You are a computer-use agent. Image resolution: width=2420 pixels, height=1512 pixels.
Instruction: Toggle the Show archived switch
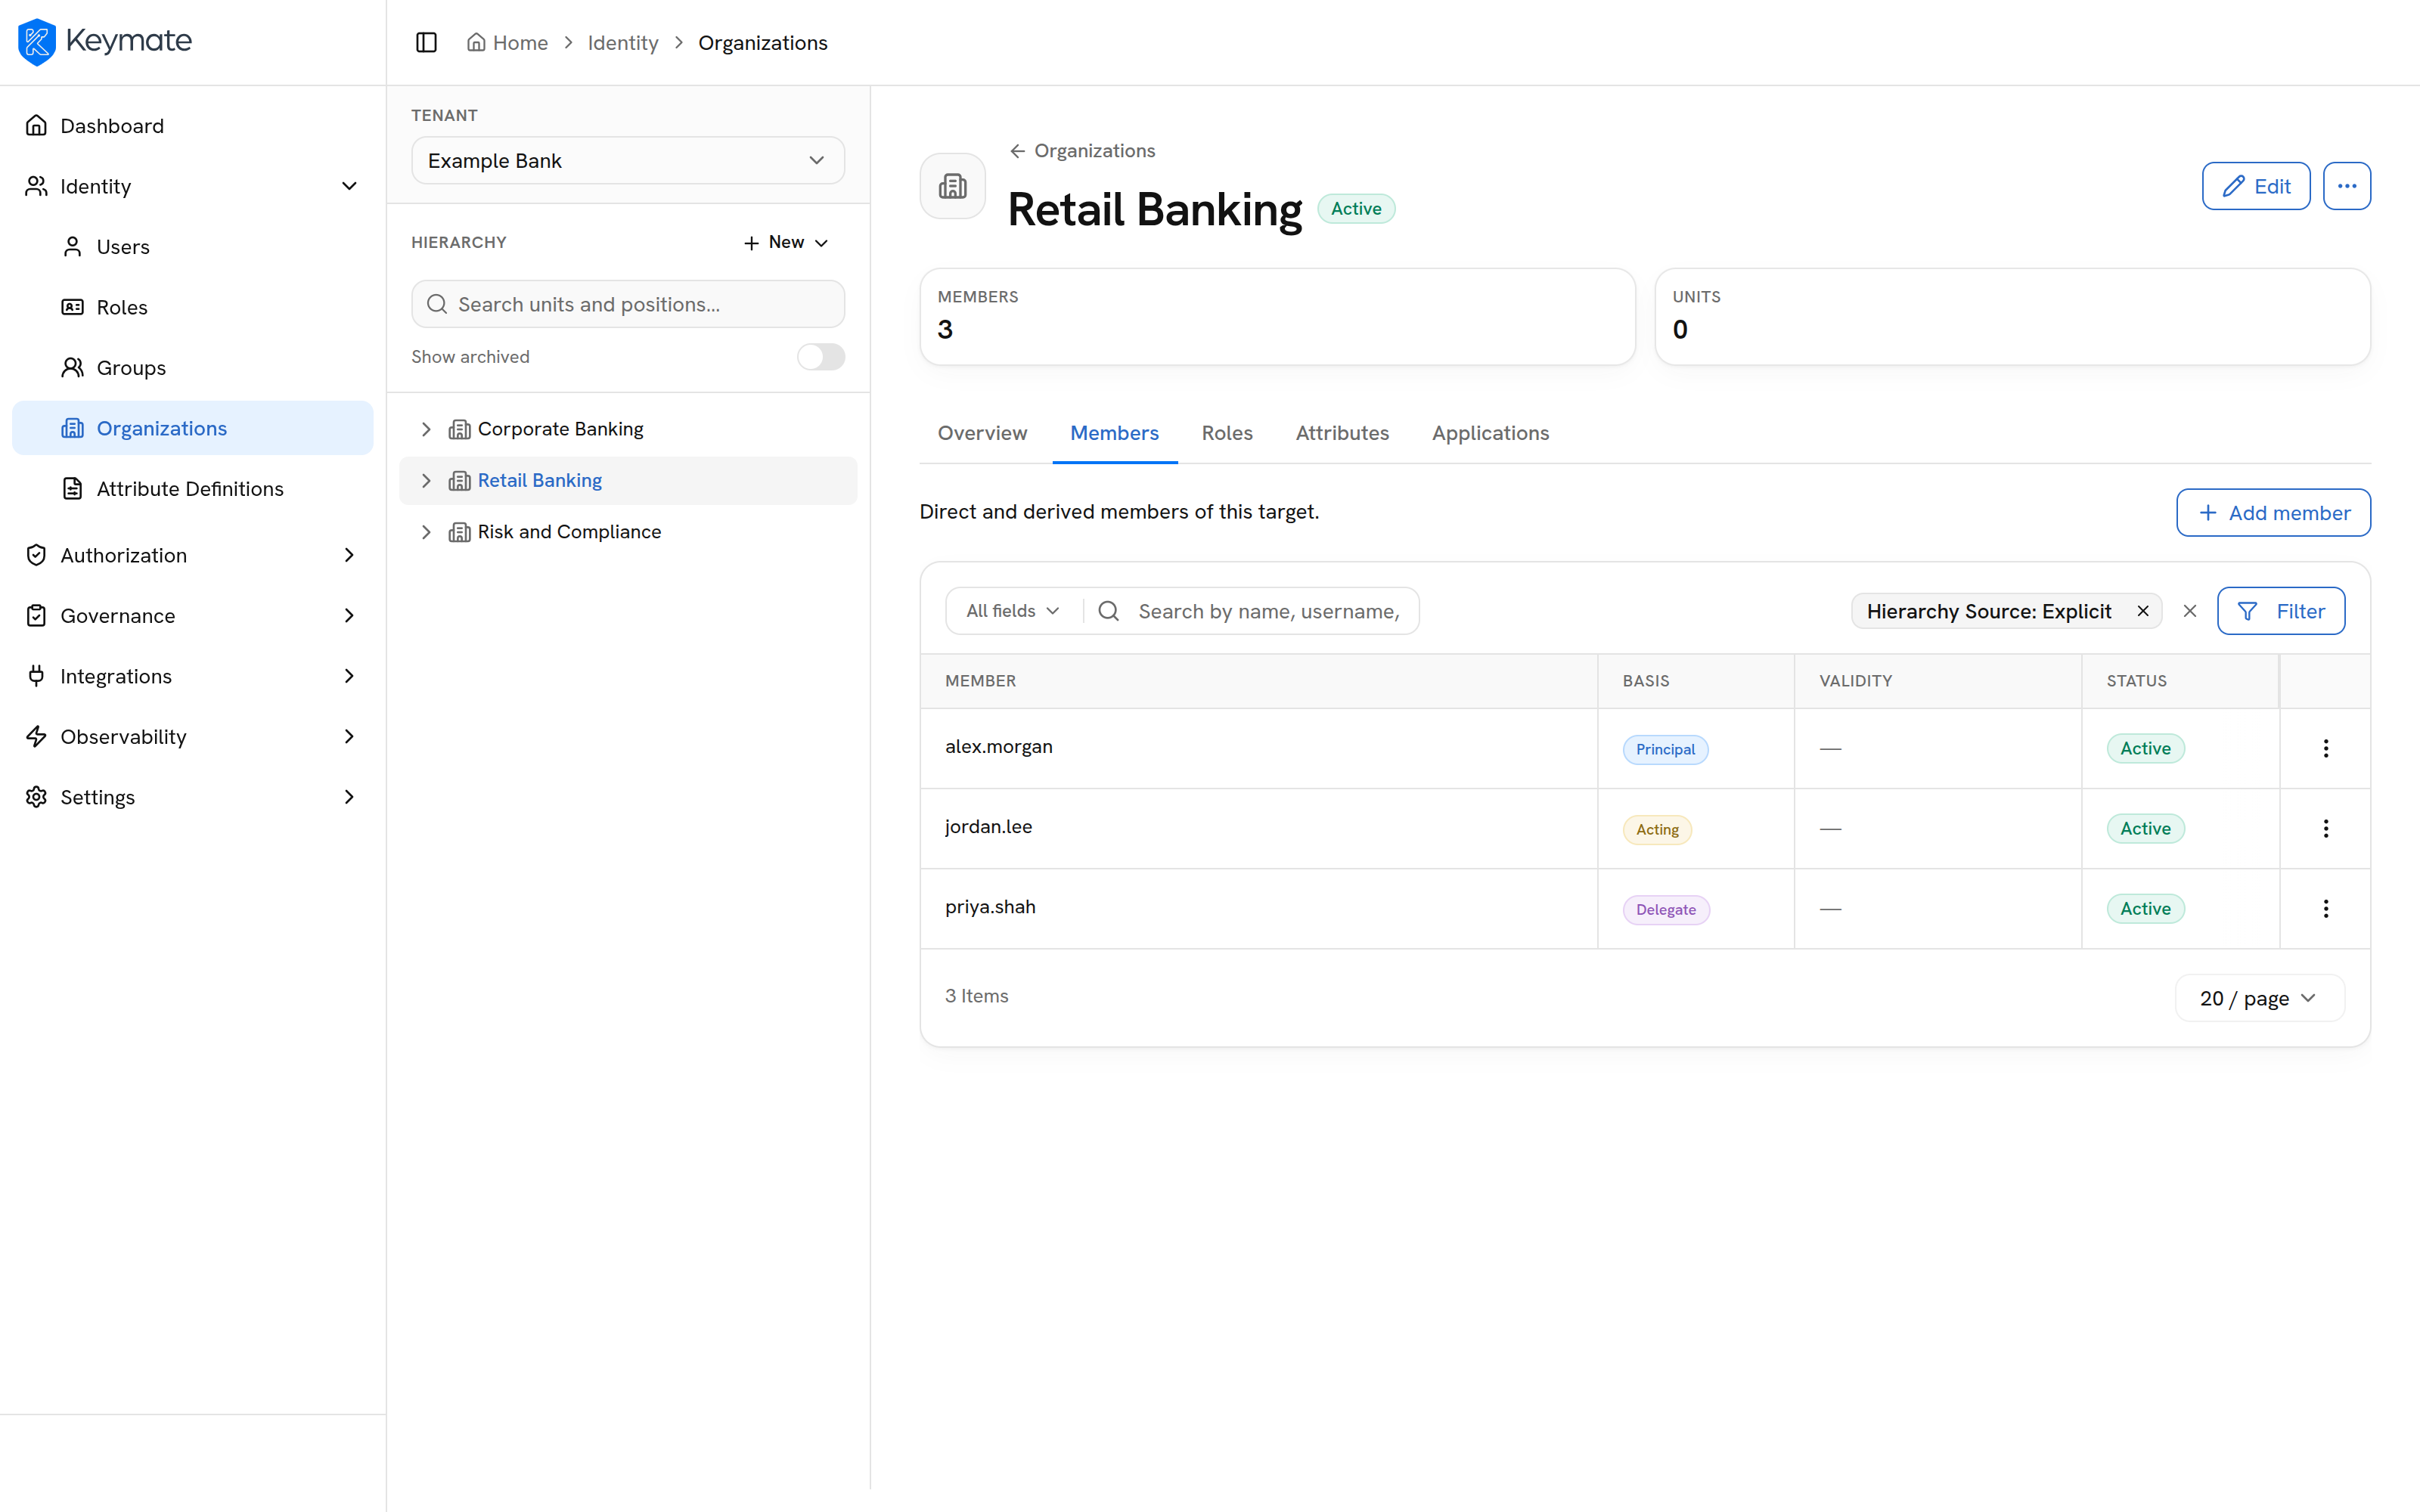820,357
